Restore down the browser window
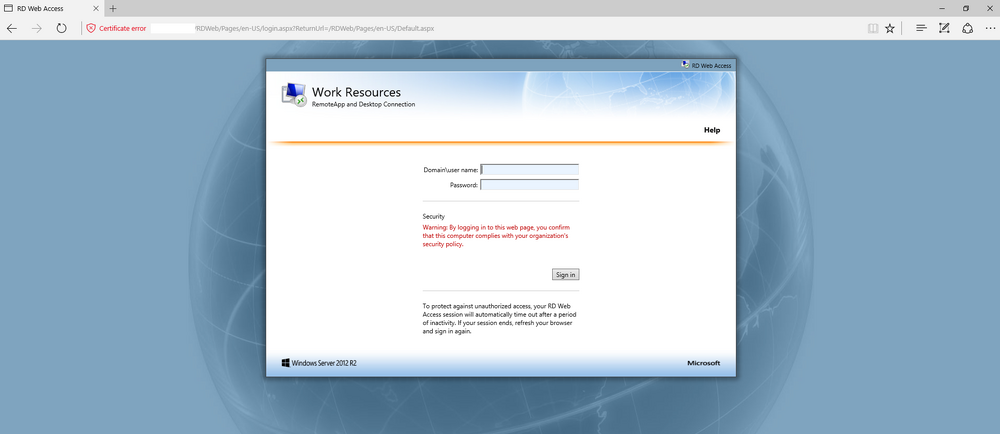 click(x=966, y=8)
